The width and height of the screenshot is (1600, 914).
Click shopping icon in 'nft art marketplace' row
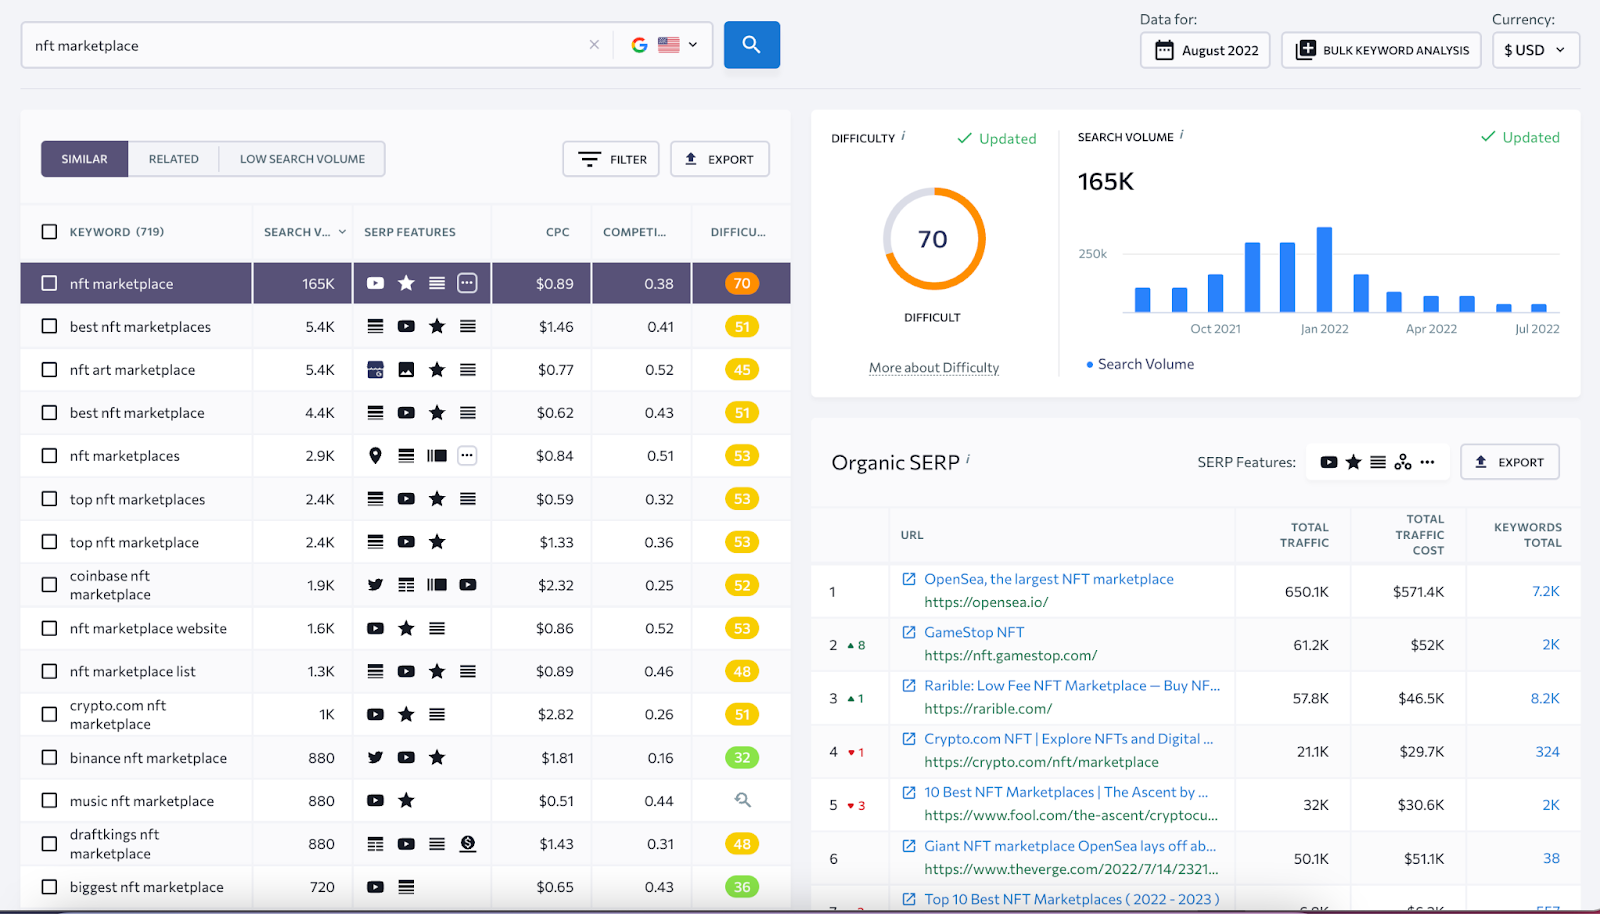[375, 369]
